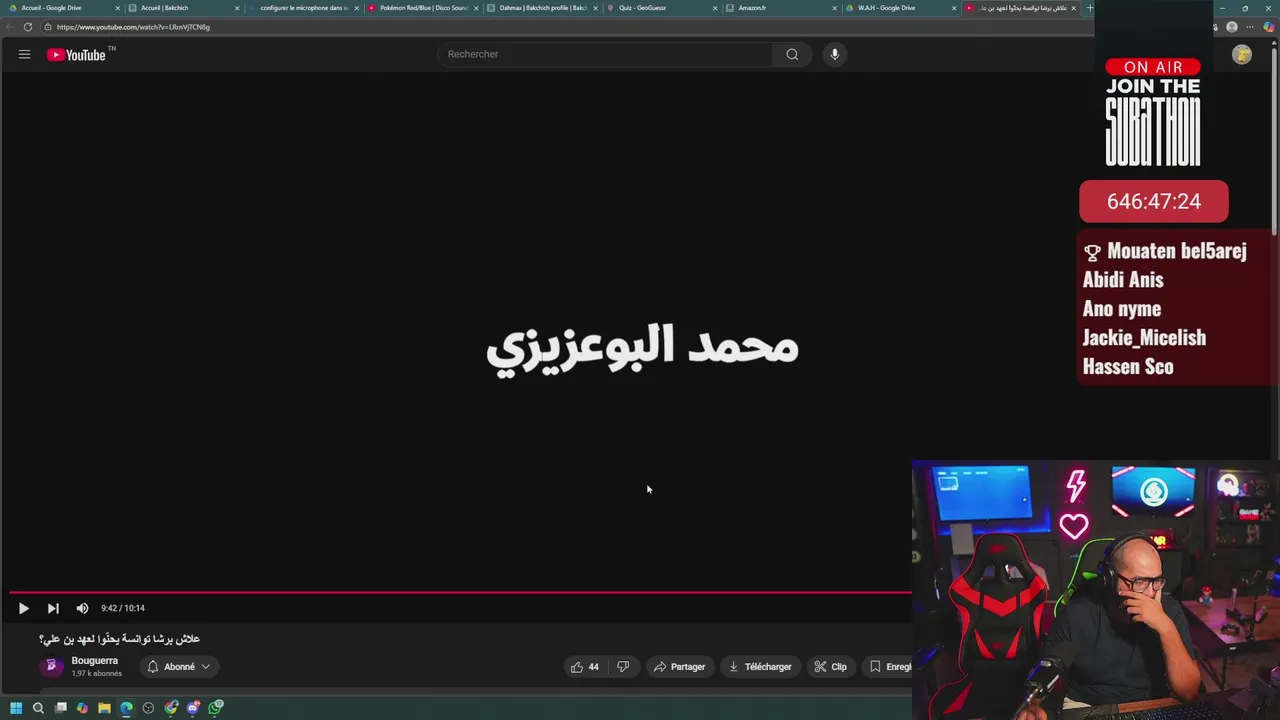The height and width of the screenshot is (720, 1280).
Task: Click Abidi Anis in the leaderboard
Action: (x=1123, y=280)
